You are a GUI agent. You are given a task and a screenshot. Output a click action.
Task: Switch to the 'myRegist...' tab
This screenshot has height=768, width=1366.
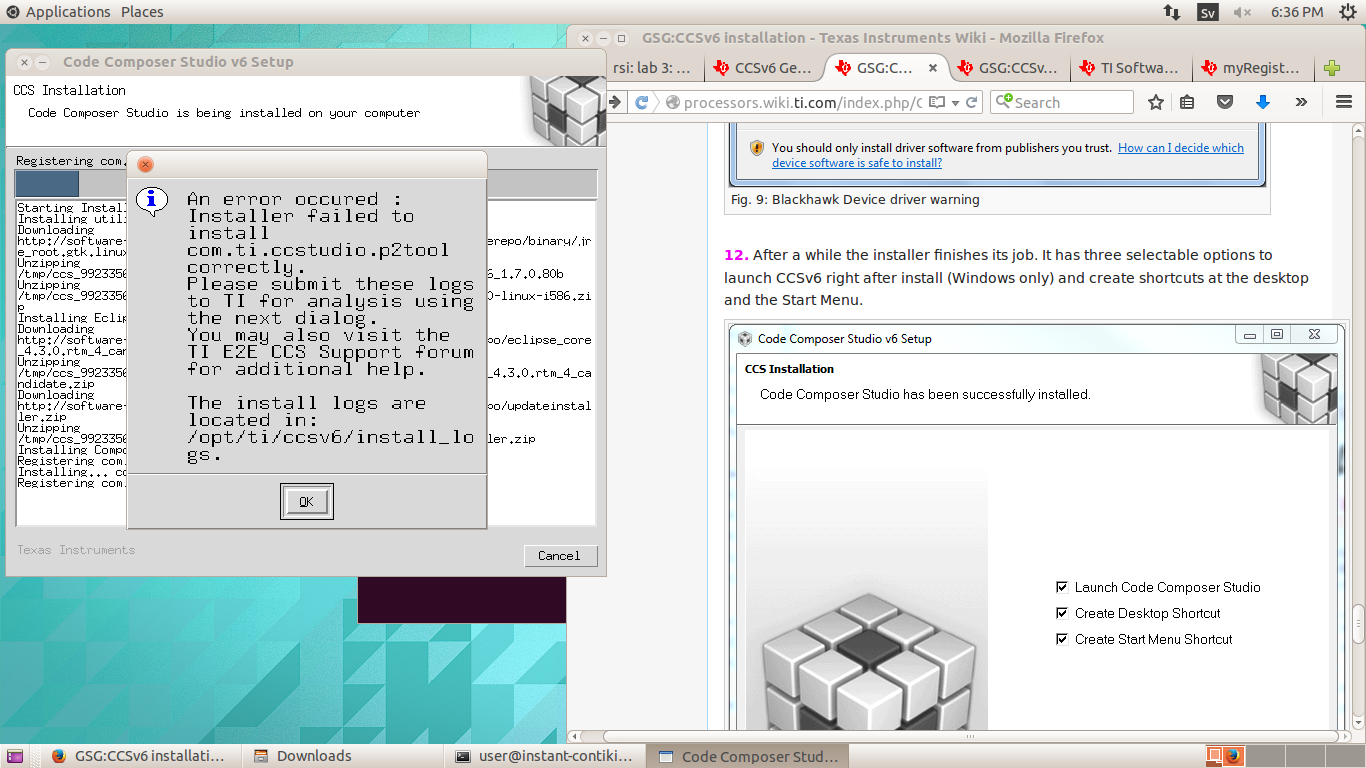tap(1253, 69)
